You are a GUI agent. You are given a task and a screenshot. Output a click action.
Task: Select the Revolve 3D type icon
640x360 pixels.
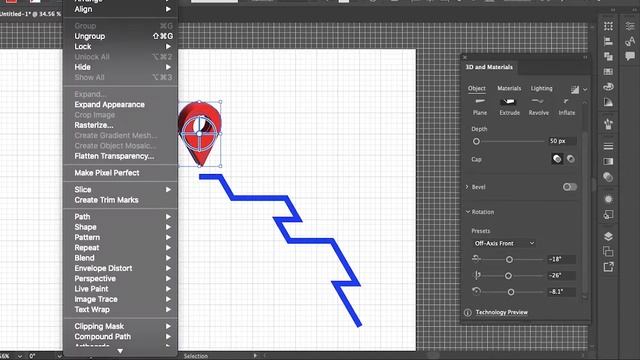point(538,101)
